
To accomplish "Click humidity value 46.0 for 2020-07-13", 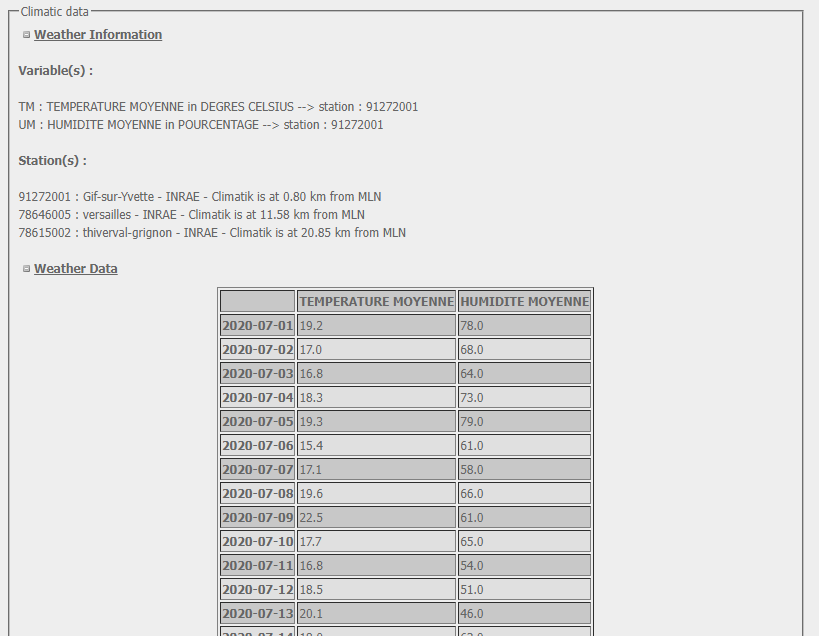I will pyautogui.click(x=524, y=614).
